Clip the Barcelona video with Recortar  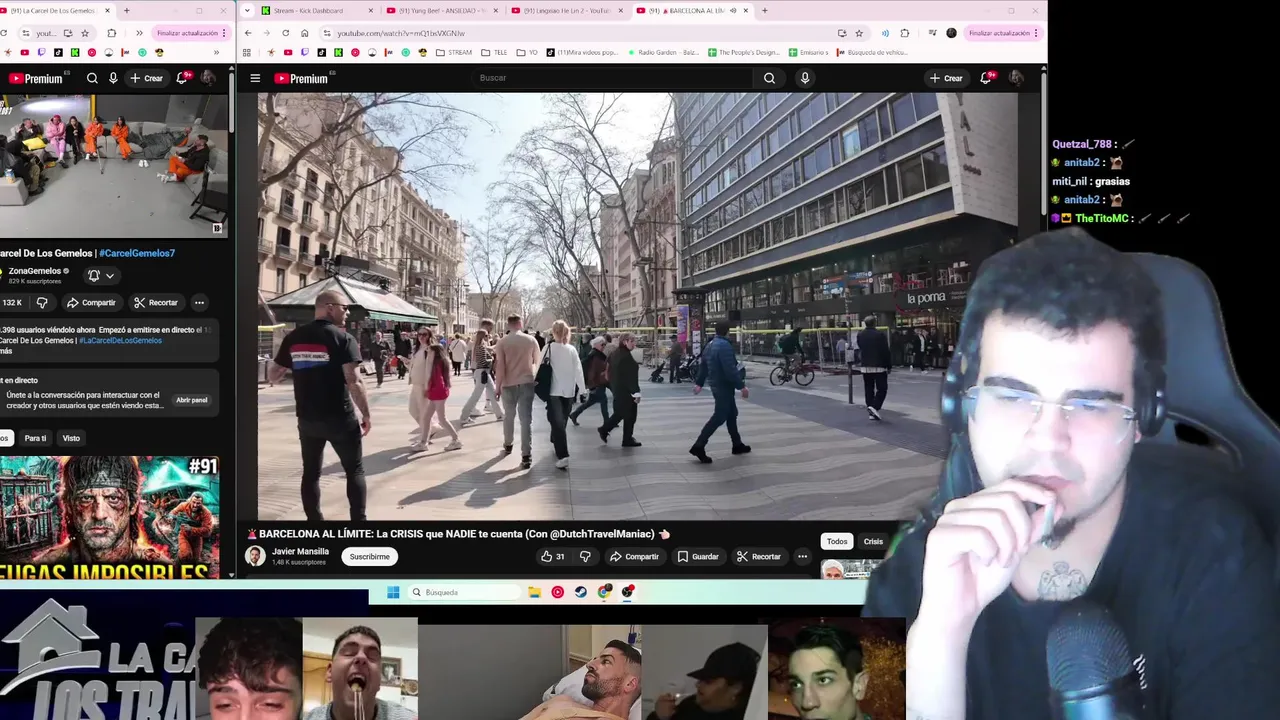[758, 557]
